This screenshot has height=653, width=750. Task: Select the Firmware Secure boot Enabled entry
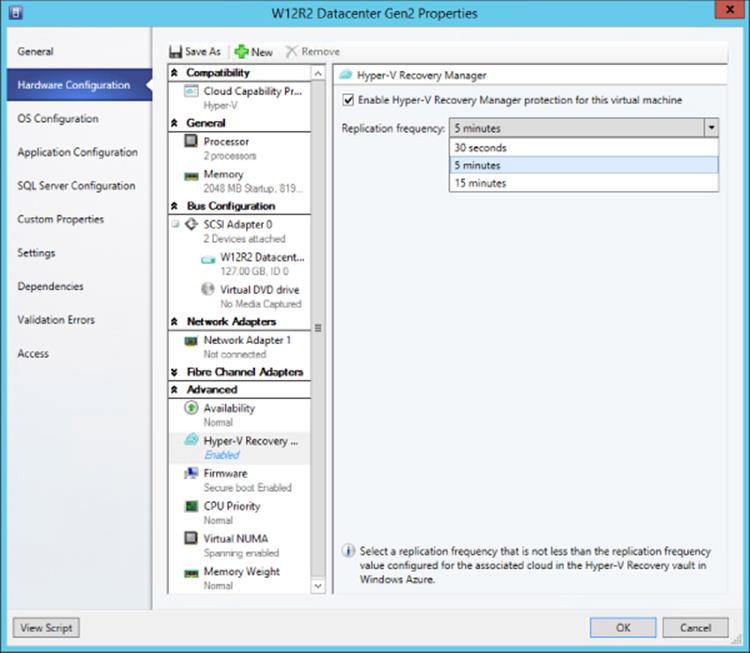pyautogui.click(x=239, y=480)
